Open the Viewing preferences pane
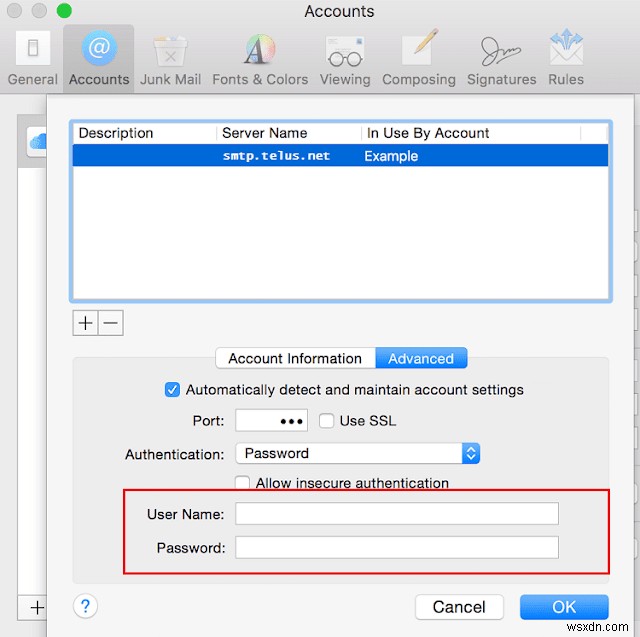The image size is (640, 637). click(x=345, y=58)
